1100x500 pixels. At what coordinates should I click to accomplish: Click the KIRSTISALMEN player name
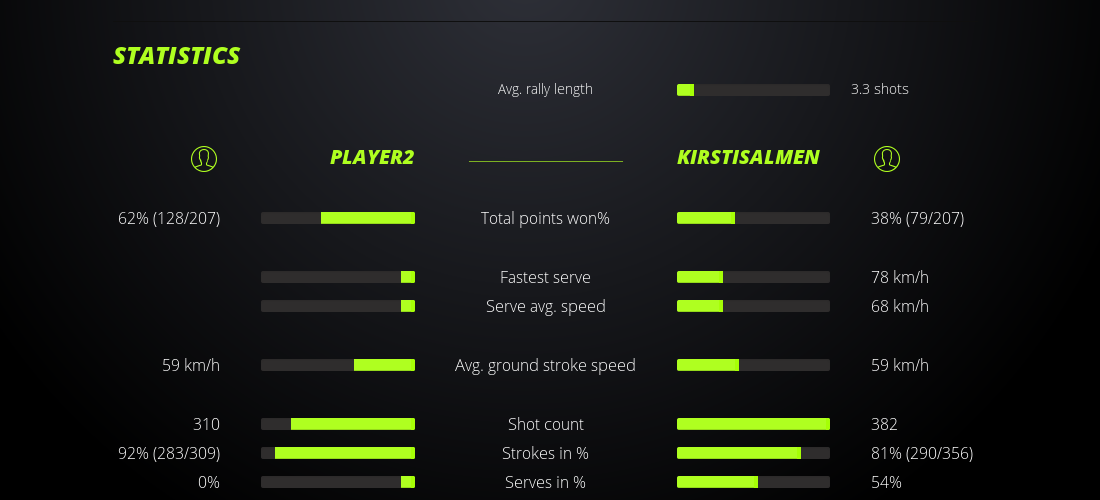point(748,157)
